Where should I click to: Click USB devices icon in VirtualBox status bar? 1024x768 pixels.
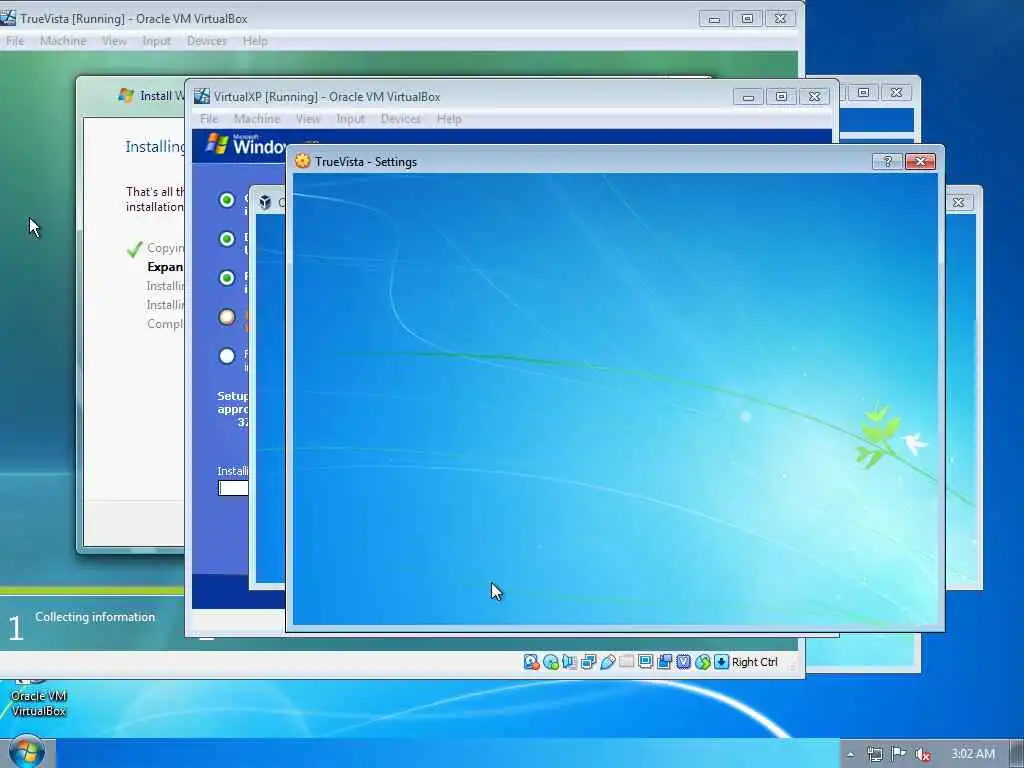pyautogui.click(x=607, y=662)
